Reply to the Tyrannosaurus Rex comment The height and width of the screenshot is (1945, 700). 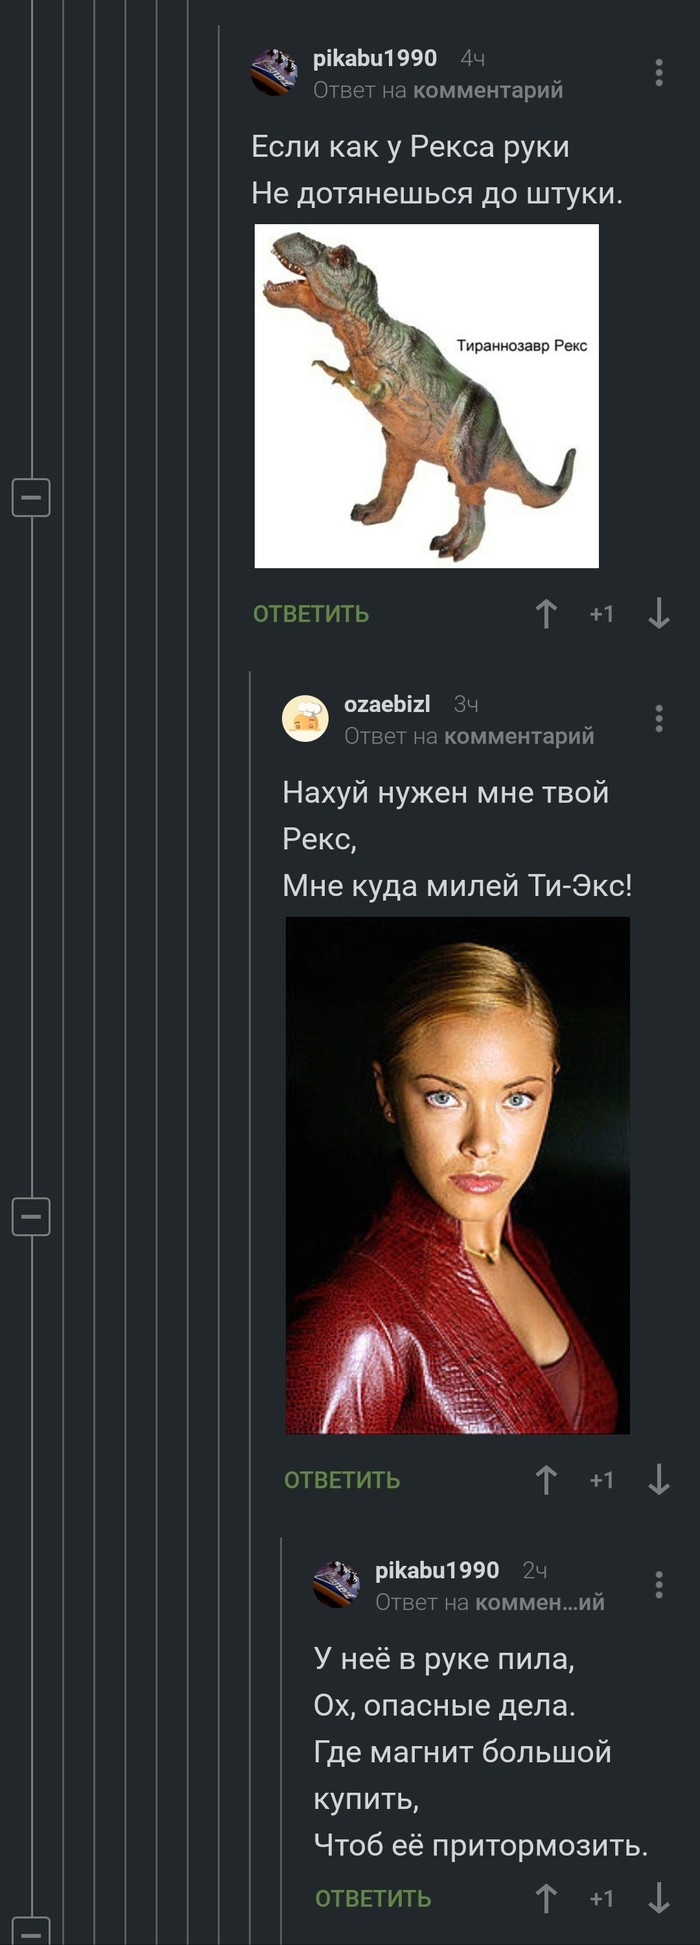click(311, 614)
